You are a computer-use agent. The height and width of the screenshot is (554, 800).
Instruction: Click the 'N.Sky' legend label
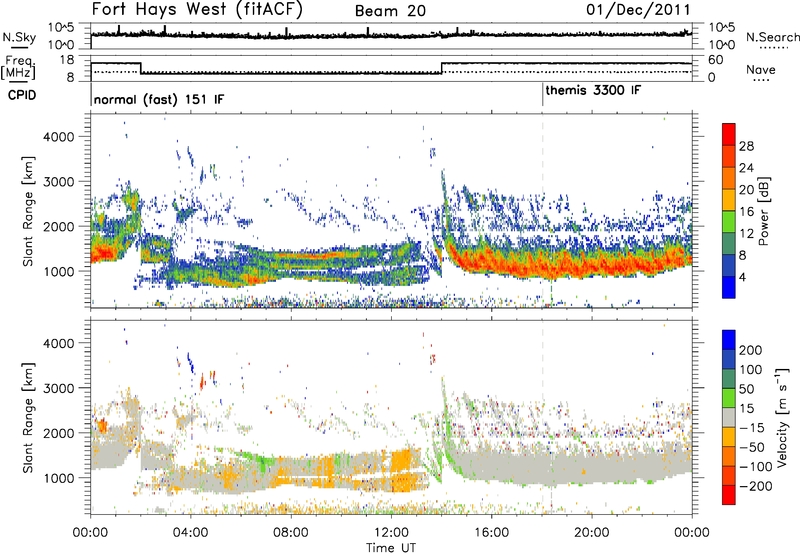click(x=19, y=37)
